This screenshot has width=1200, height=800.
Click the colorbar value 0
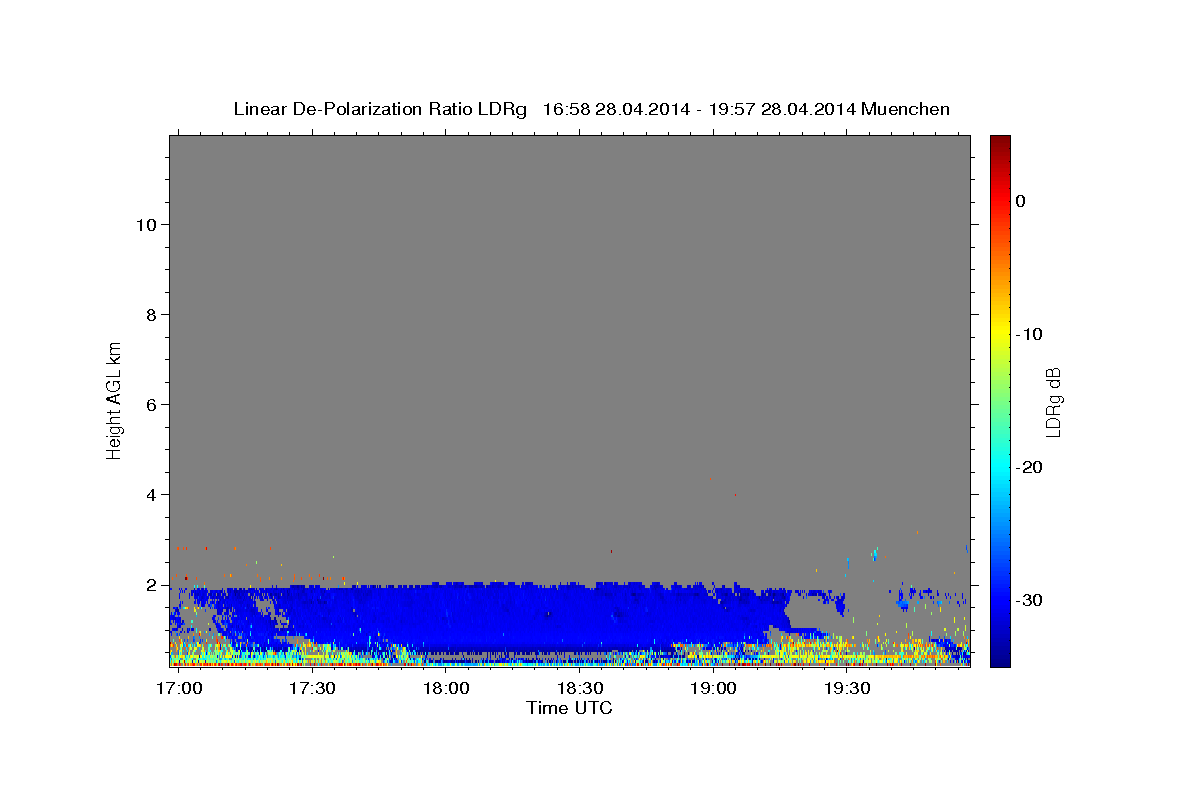pos(1021,201)
